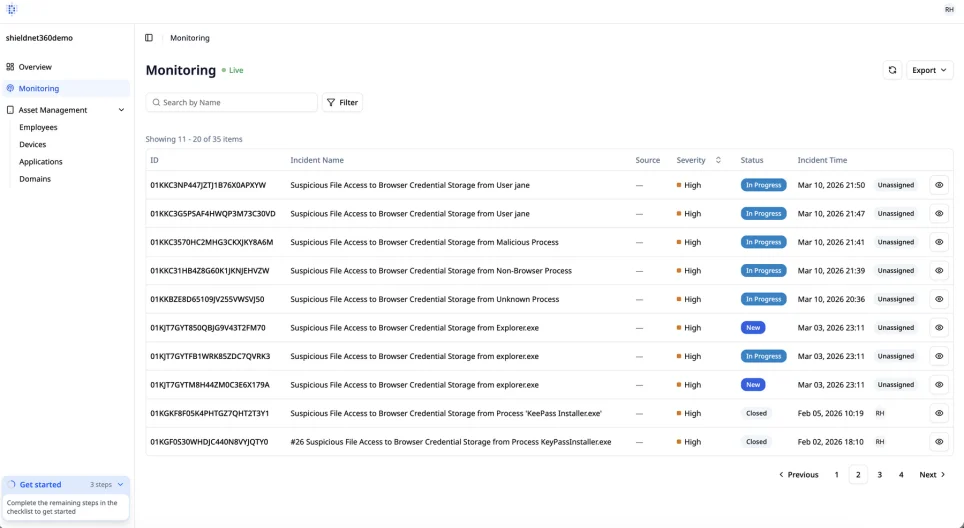
Task: Click the search magnifier icon
Action: [156, 103]
